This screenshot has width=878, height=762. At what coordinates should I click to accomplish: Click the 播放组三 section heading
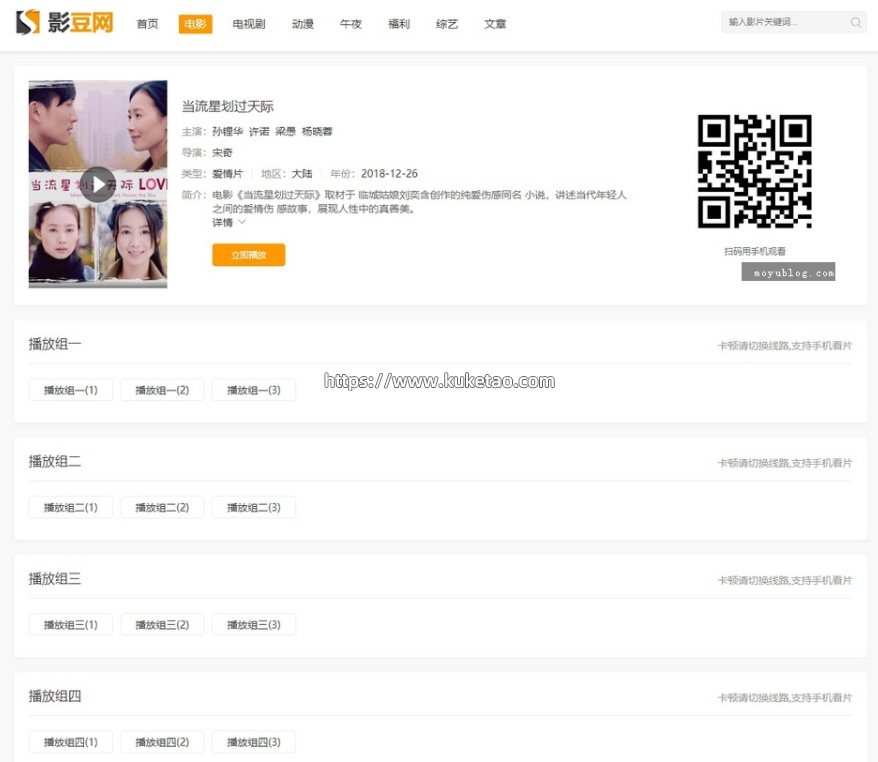pos(55,578)
